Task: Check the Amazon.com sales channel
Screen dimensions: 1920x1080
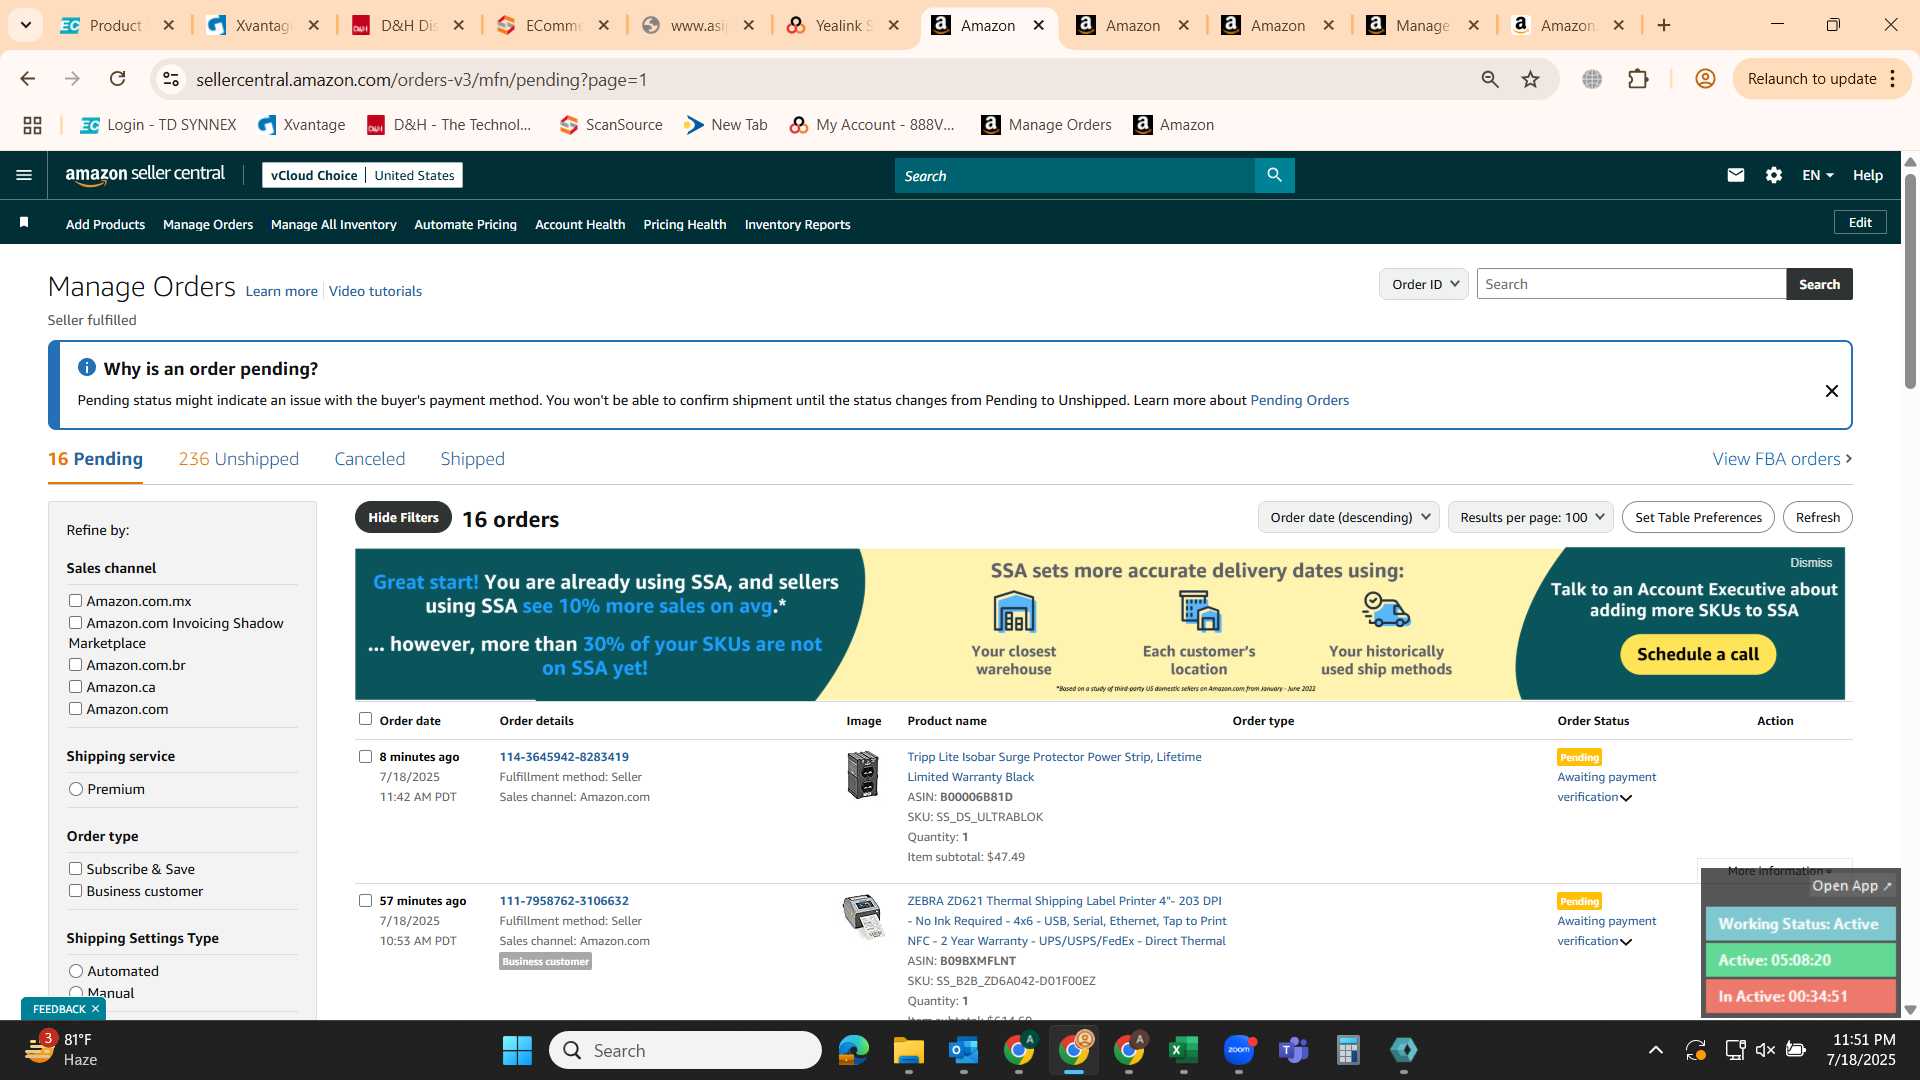Action: click(x=75, y=708)
